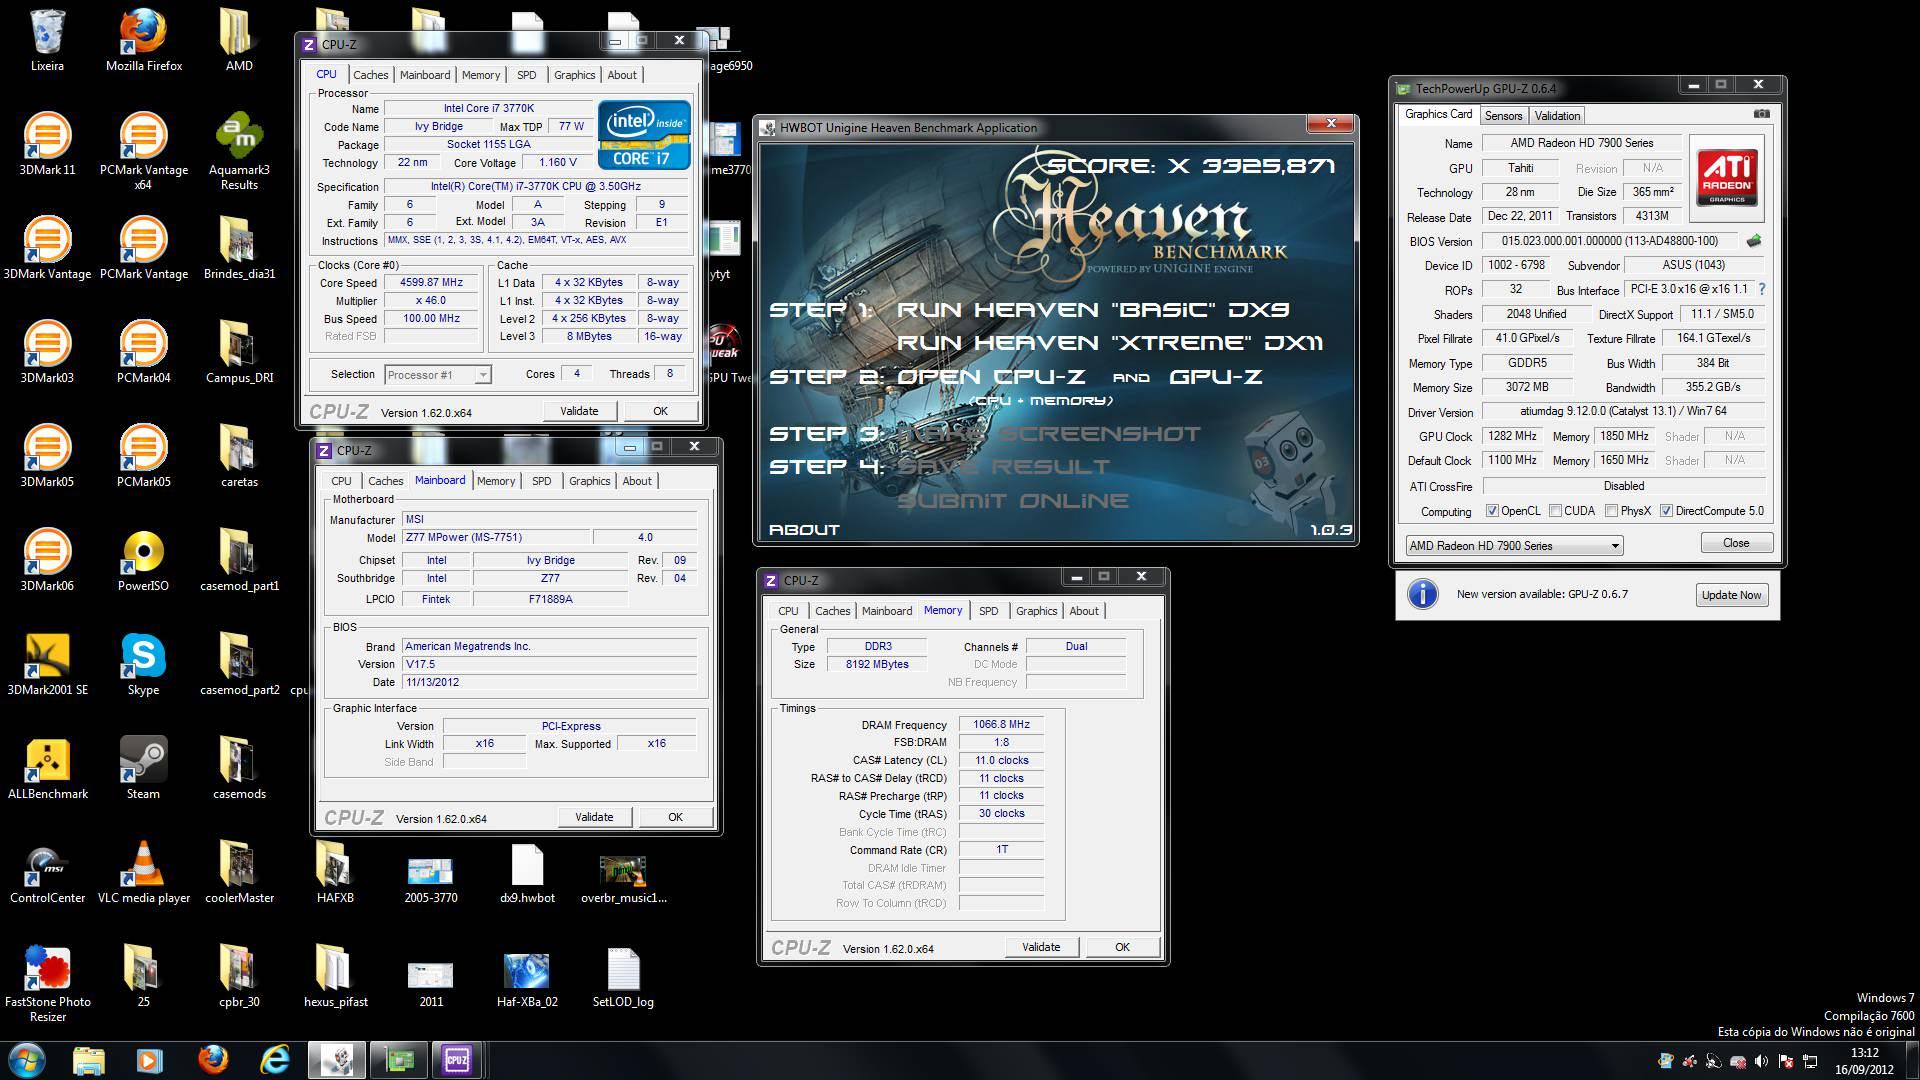Open FastStone Photo Resizer icon
1920x1080 pixels.
[x=47, y=984]
